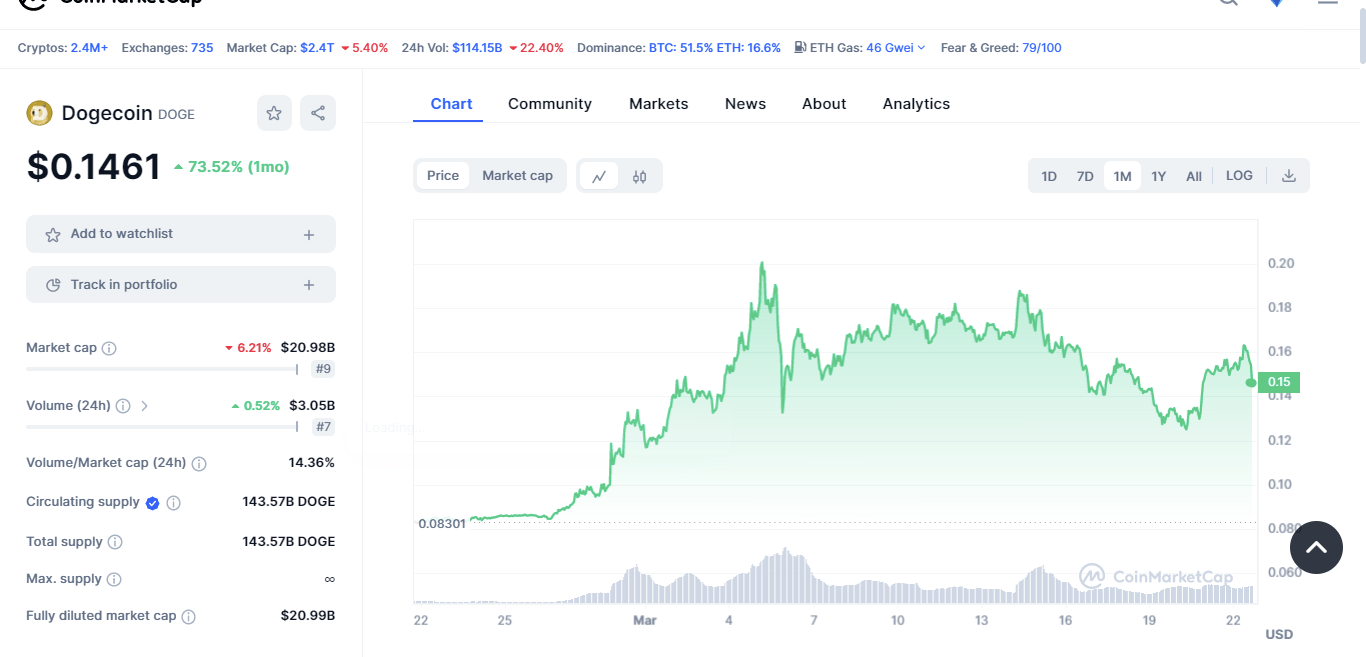
Task: Toggle LOG scale on the chart
Action: 1239,176
